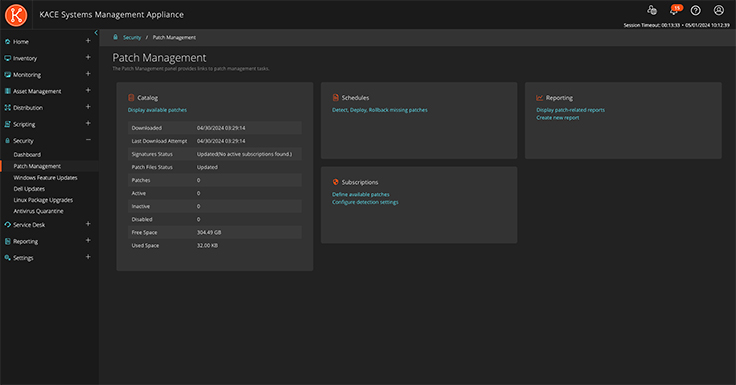The width and height of the screenshot is (736, 385).
Task: Expand the Distribution menu plus
Action: point(88,107)
